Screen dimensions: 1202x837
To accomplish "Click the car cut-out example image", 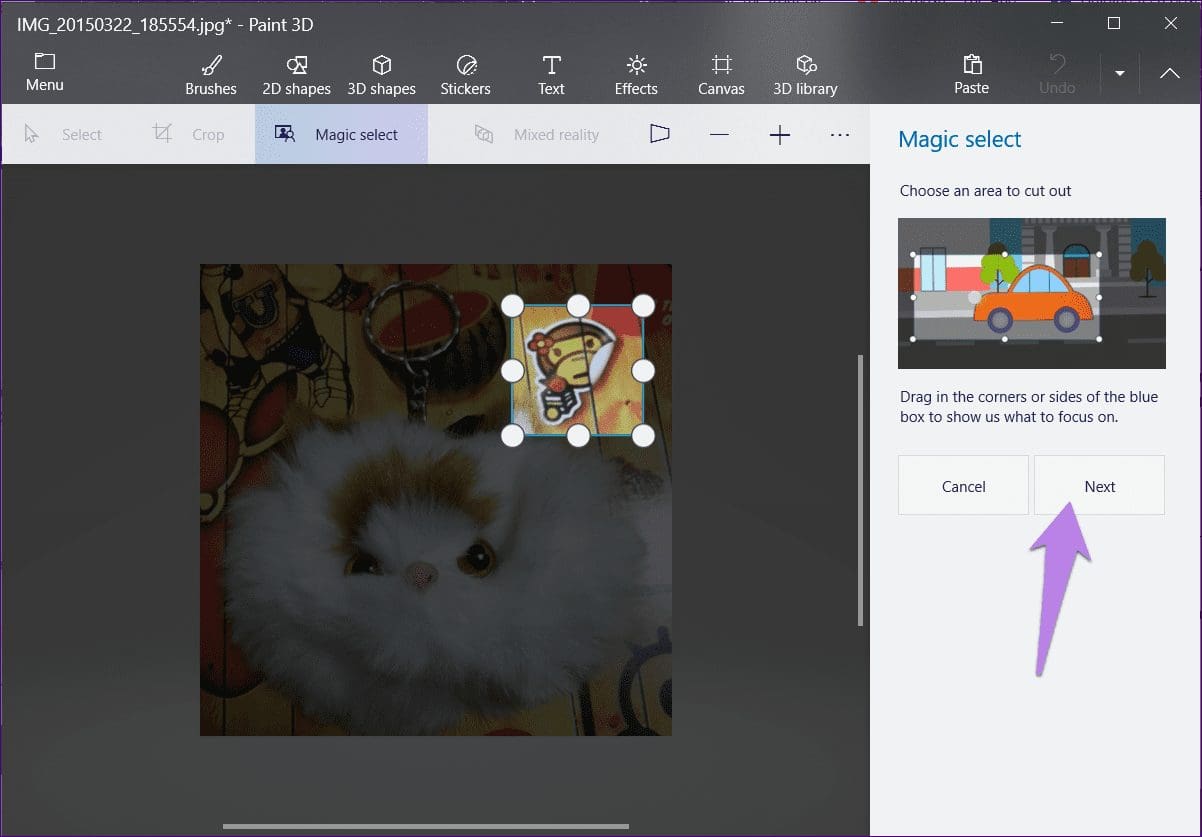I will [1031, 293].
